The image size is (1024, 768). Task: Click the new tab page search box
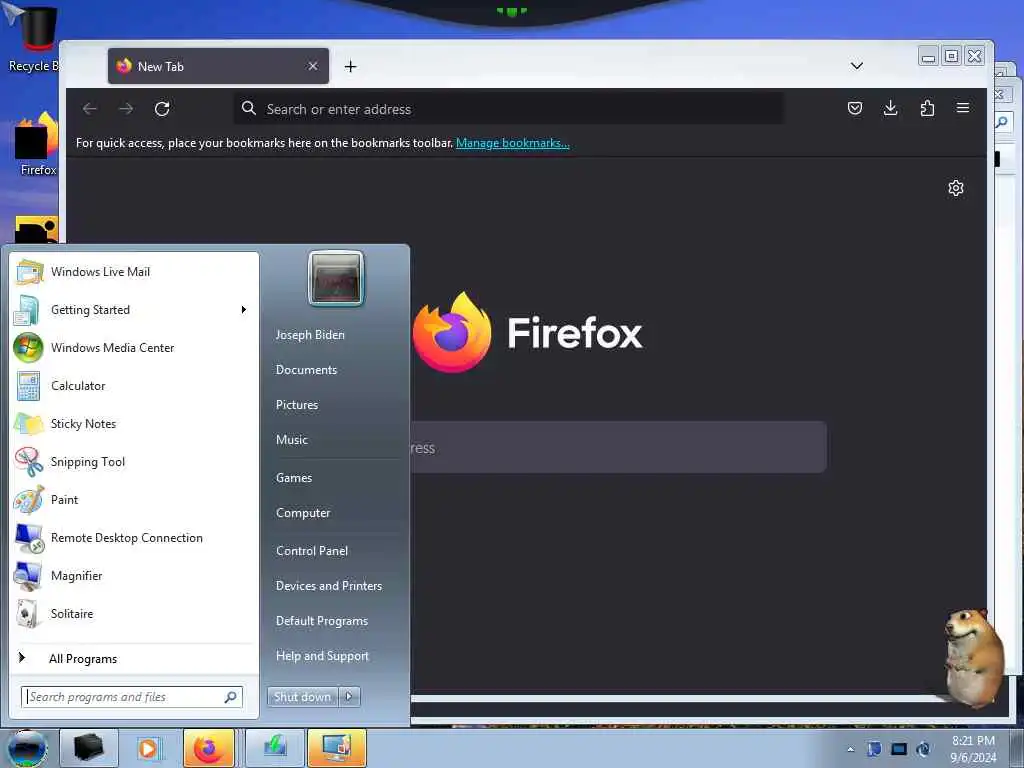[618, 447]
